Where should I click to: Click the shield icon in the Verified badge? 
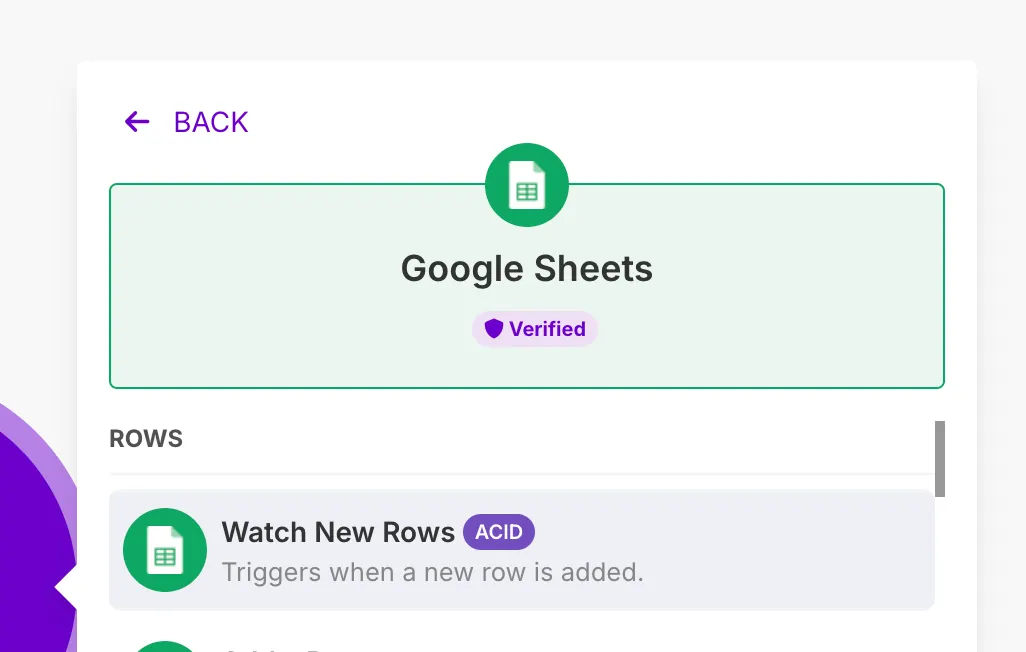tap(493, 329)
